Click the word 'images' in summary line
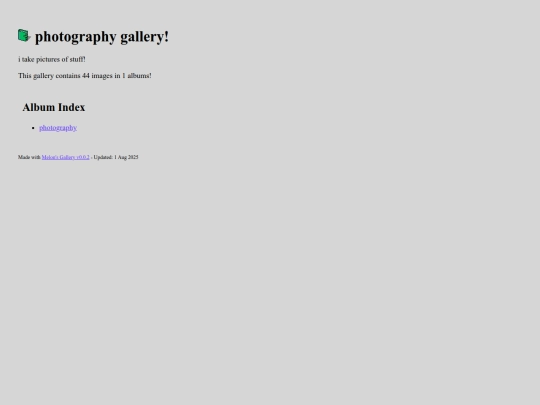This screenshot has width=540, height=405. 102,76
